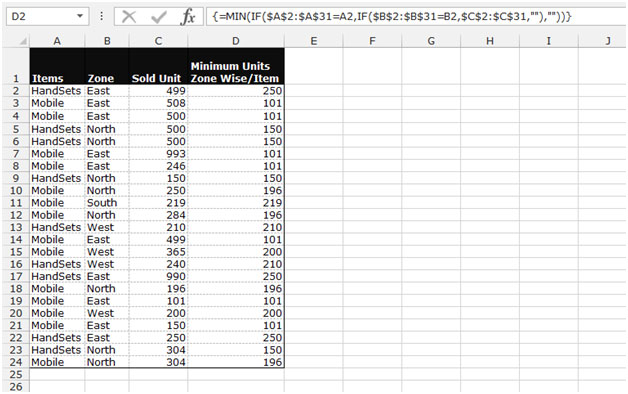Select column A header
This screenshot has height=394, width=628.
click(x=57, y=41)
